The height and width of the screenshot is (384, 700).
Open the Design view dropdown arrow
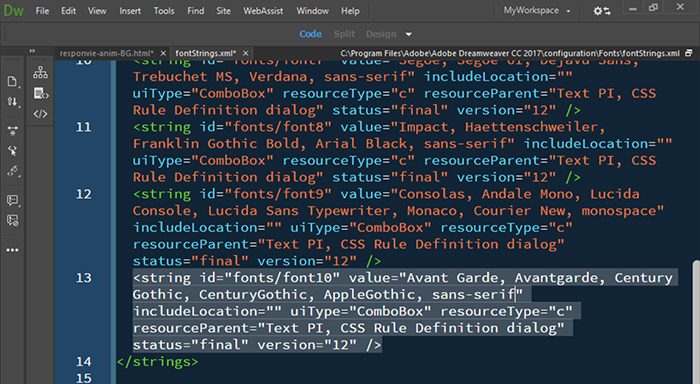408,34
